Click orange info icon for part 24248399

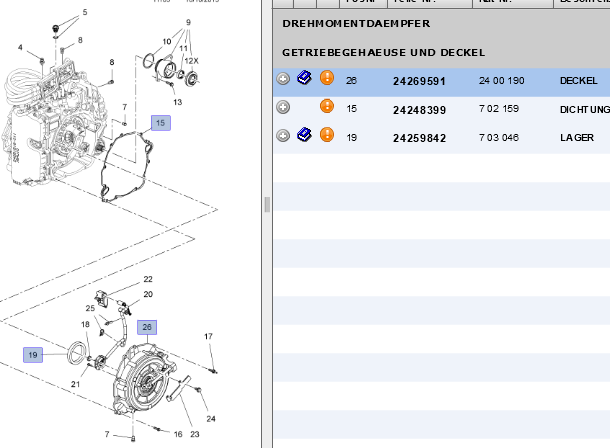(x=326, y=107)
